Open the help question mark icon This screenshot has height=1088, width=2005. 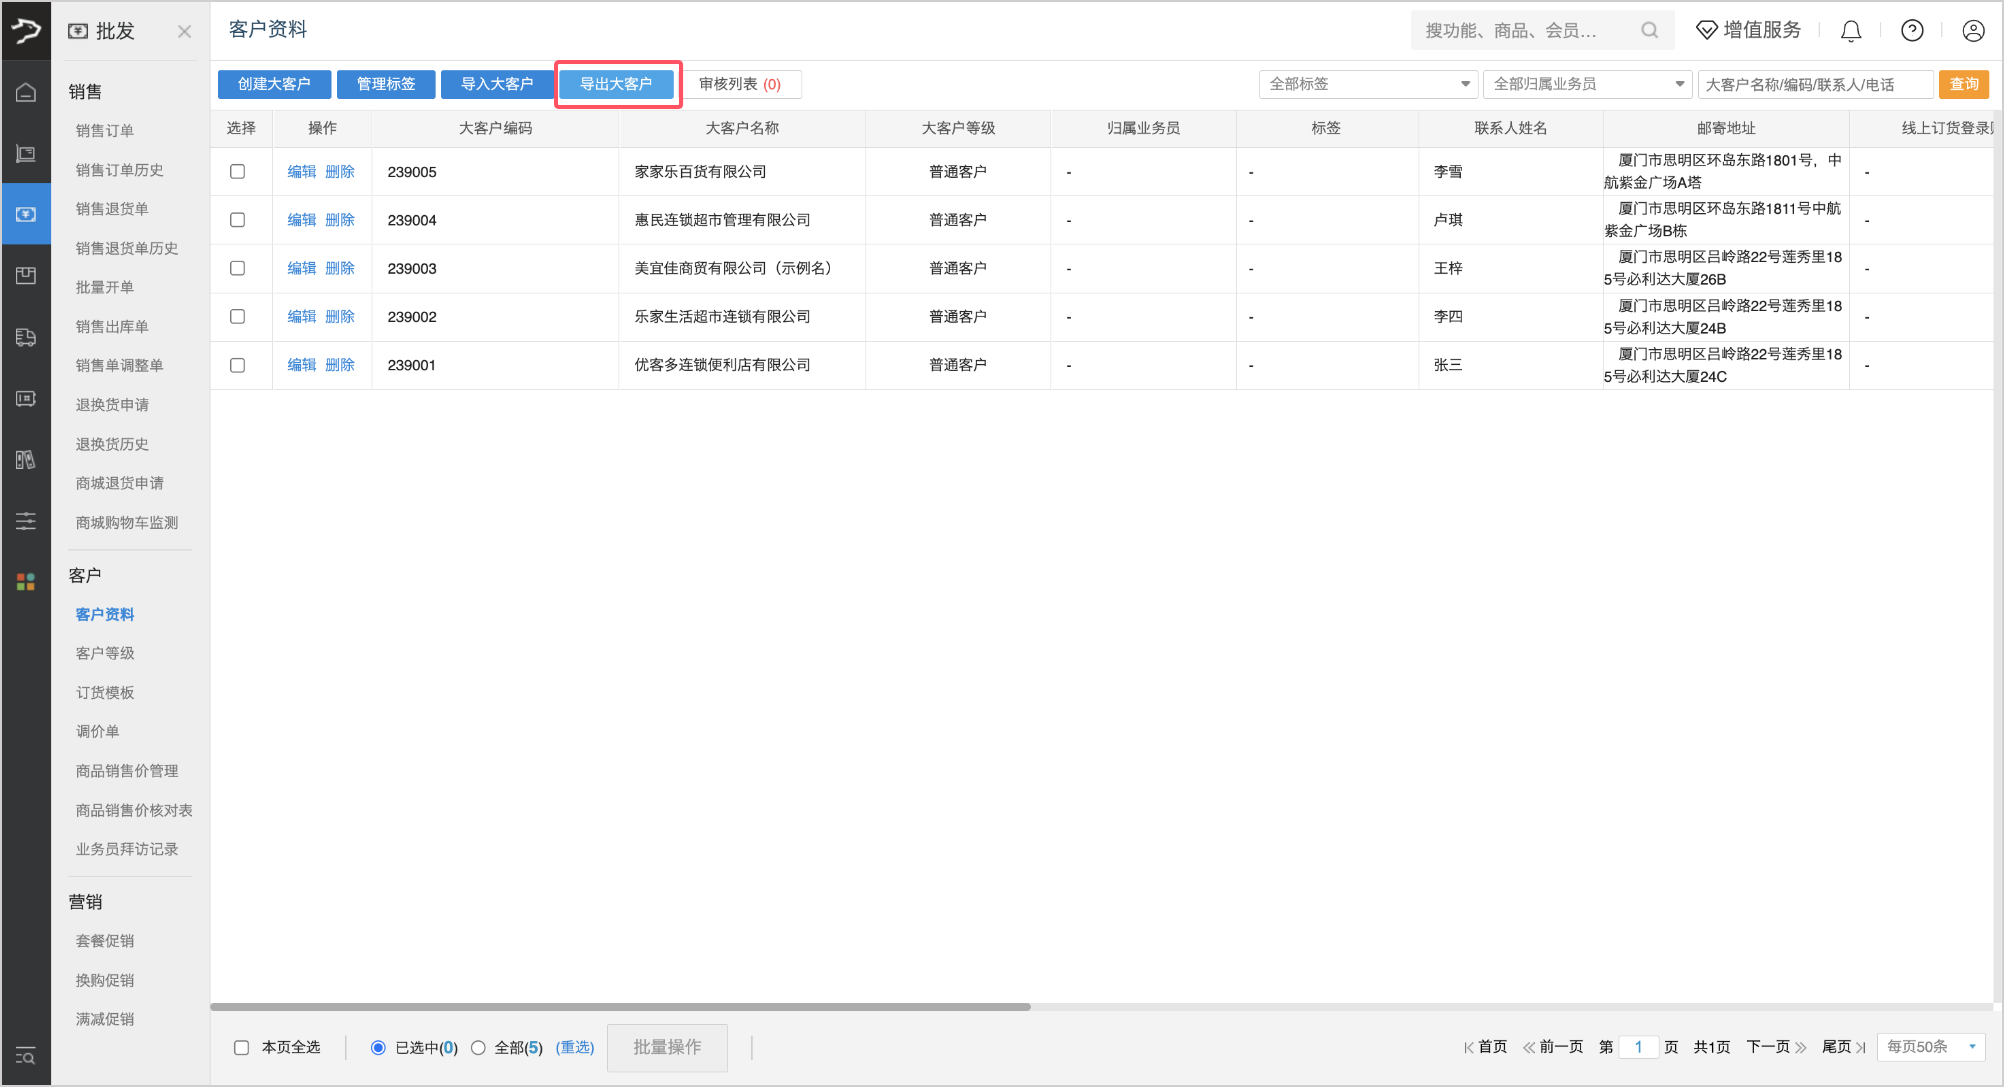[1912, 31]
